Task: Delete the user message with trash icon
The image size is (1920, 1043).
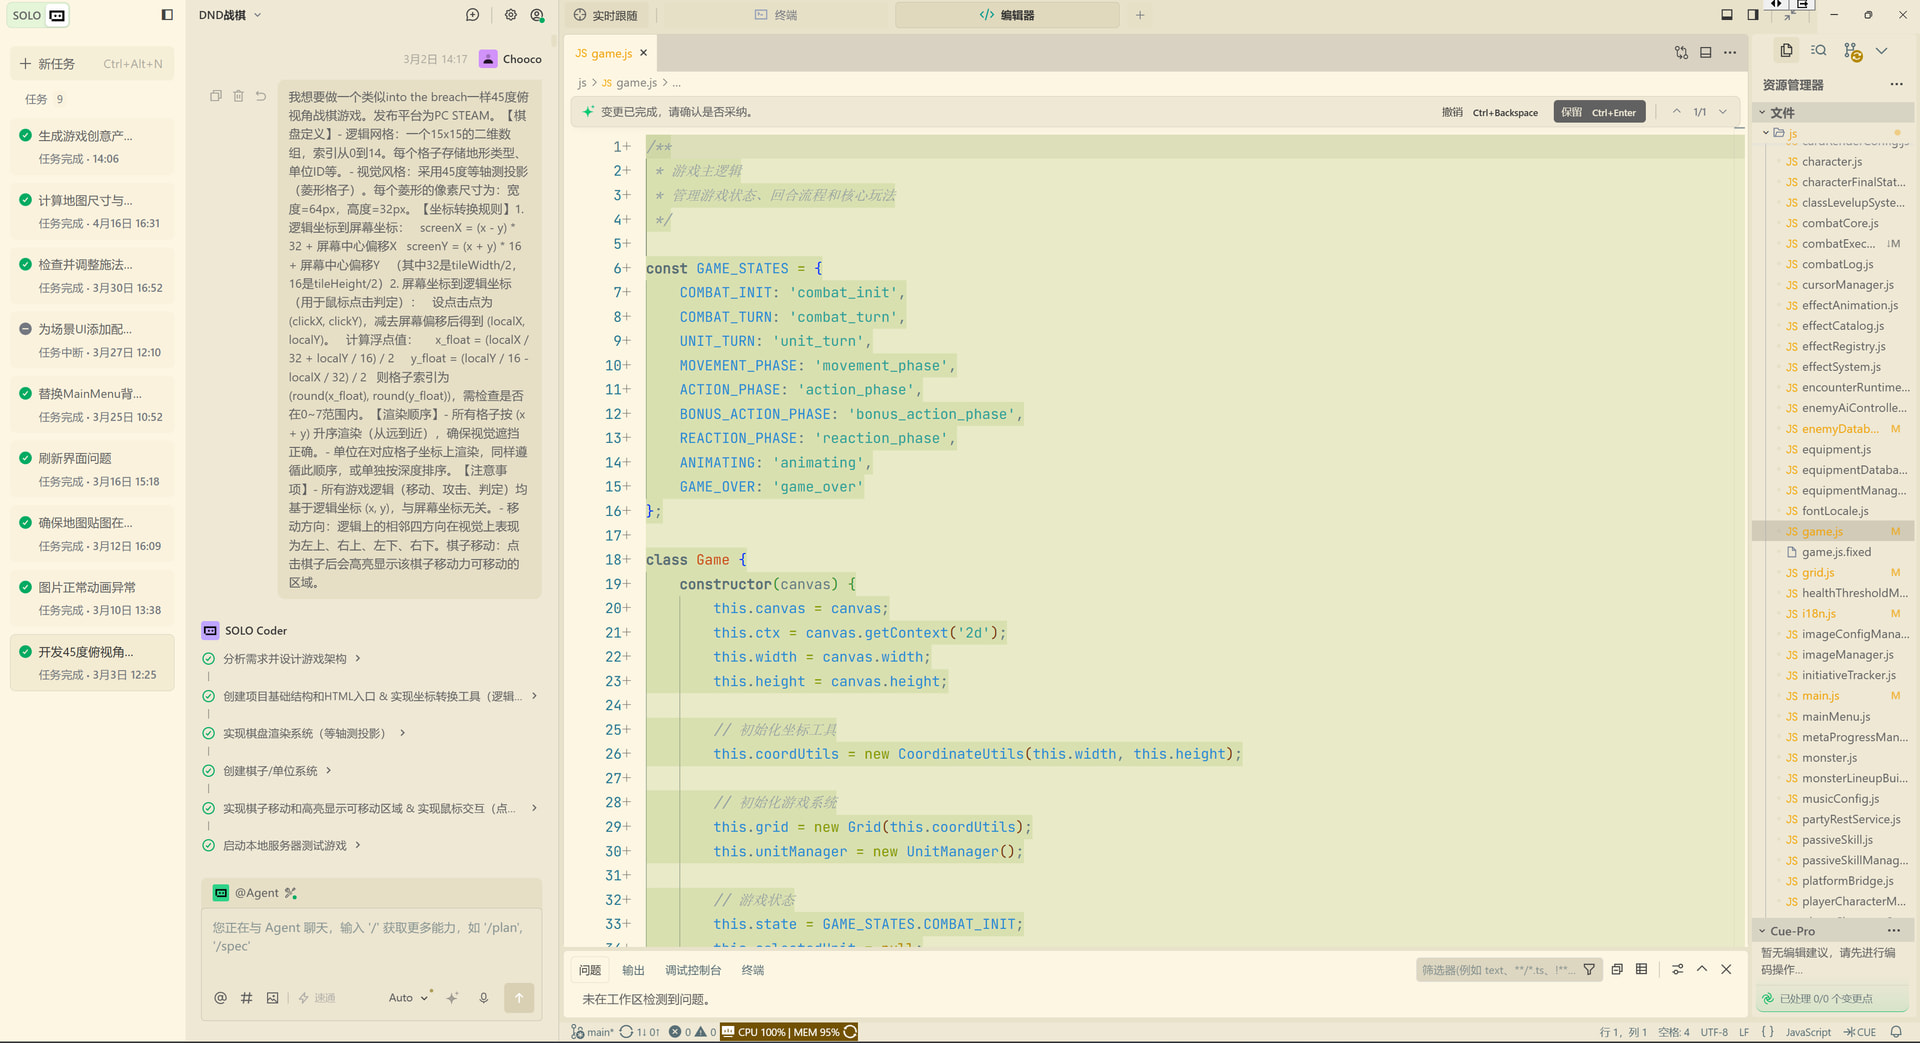Action: [x=238, y=96]
